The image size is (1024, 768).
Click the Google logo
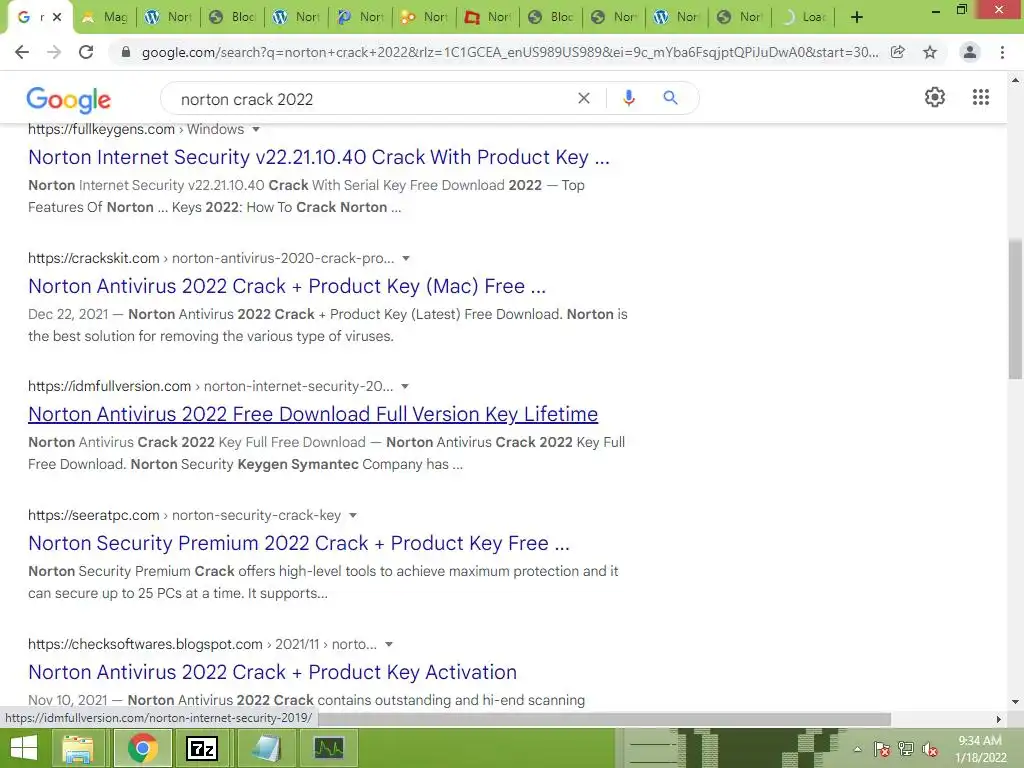click(69, 99)
